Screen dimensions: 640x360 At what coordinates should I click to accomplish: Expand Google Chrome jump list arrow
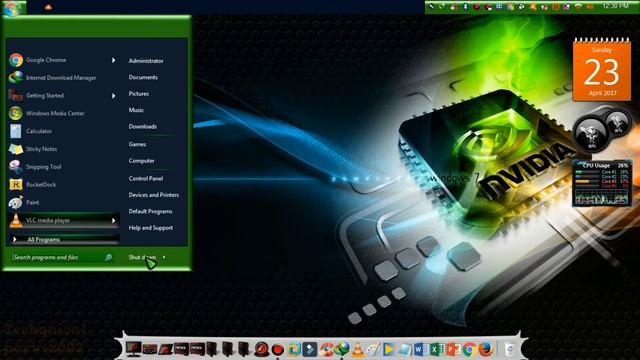[113, 60]
